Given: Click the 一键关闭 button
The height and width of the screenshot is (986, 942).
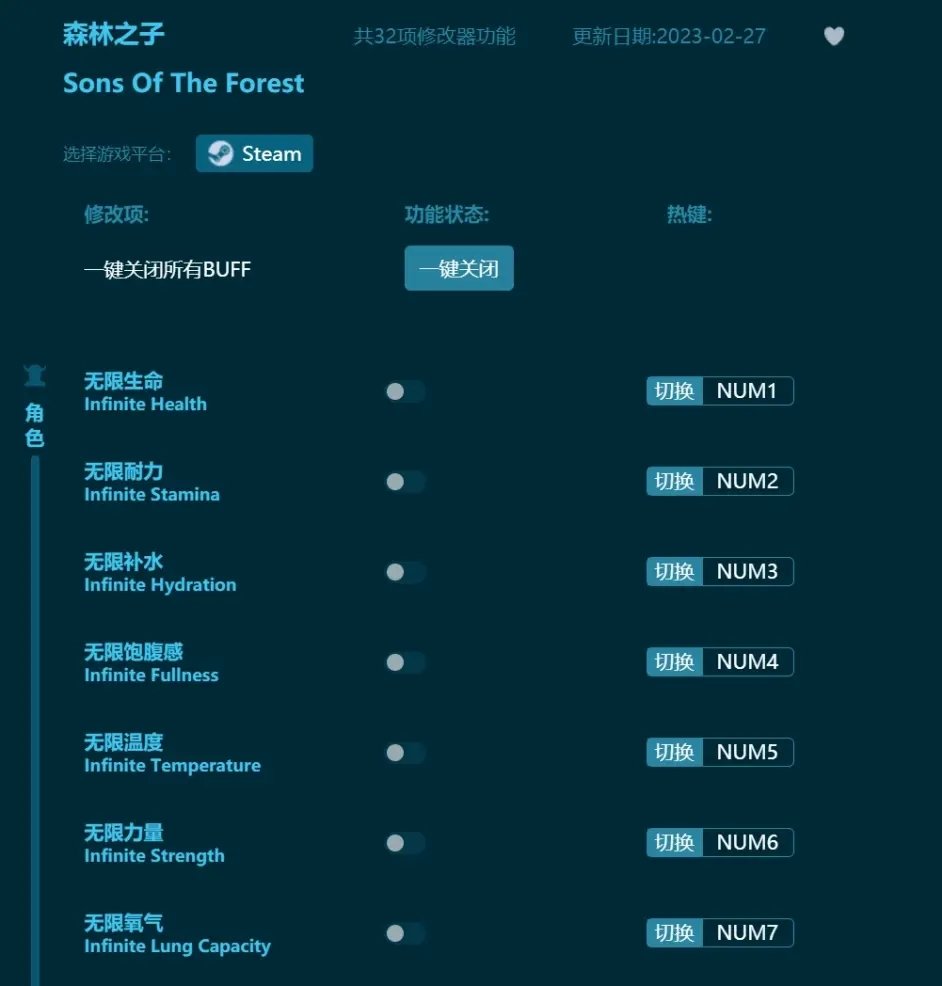Looking at the screenshot, I should point(459,269).
